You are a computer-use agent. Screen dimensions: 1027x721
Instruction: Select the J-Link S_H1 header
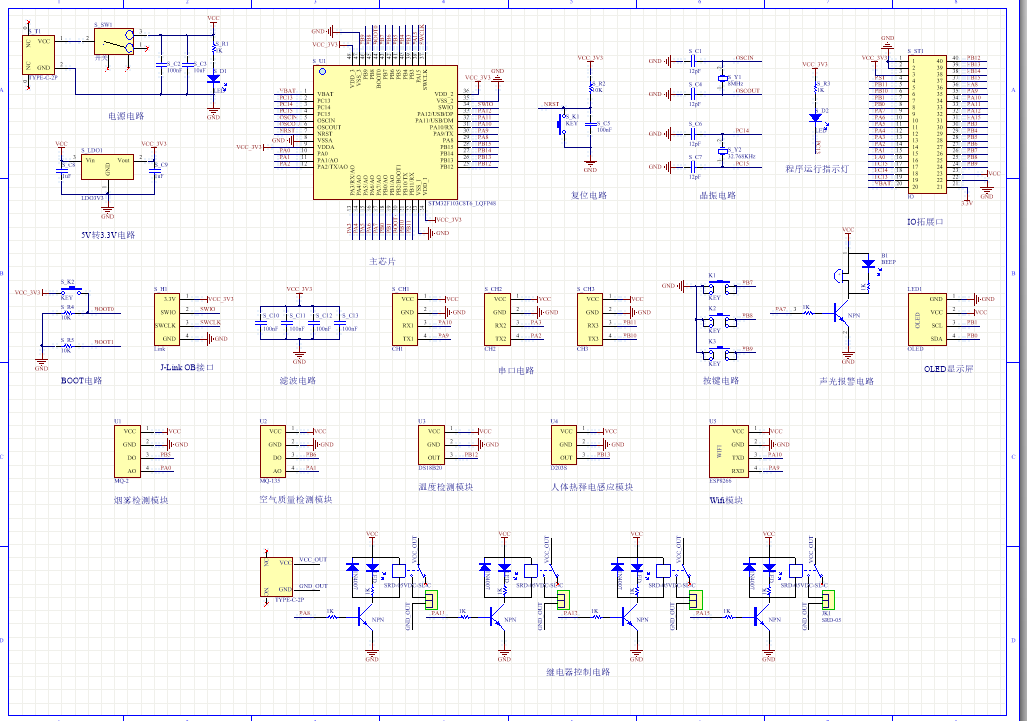click(168, 318)
